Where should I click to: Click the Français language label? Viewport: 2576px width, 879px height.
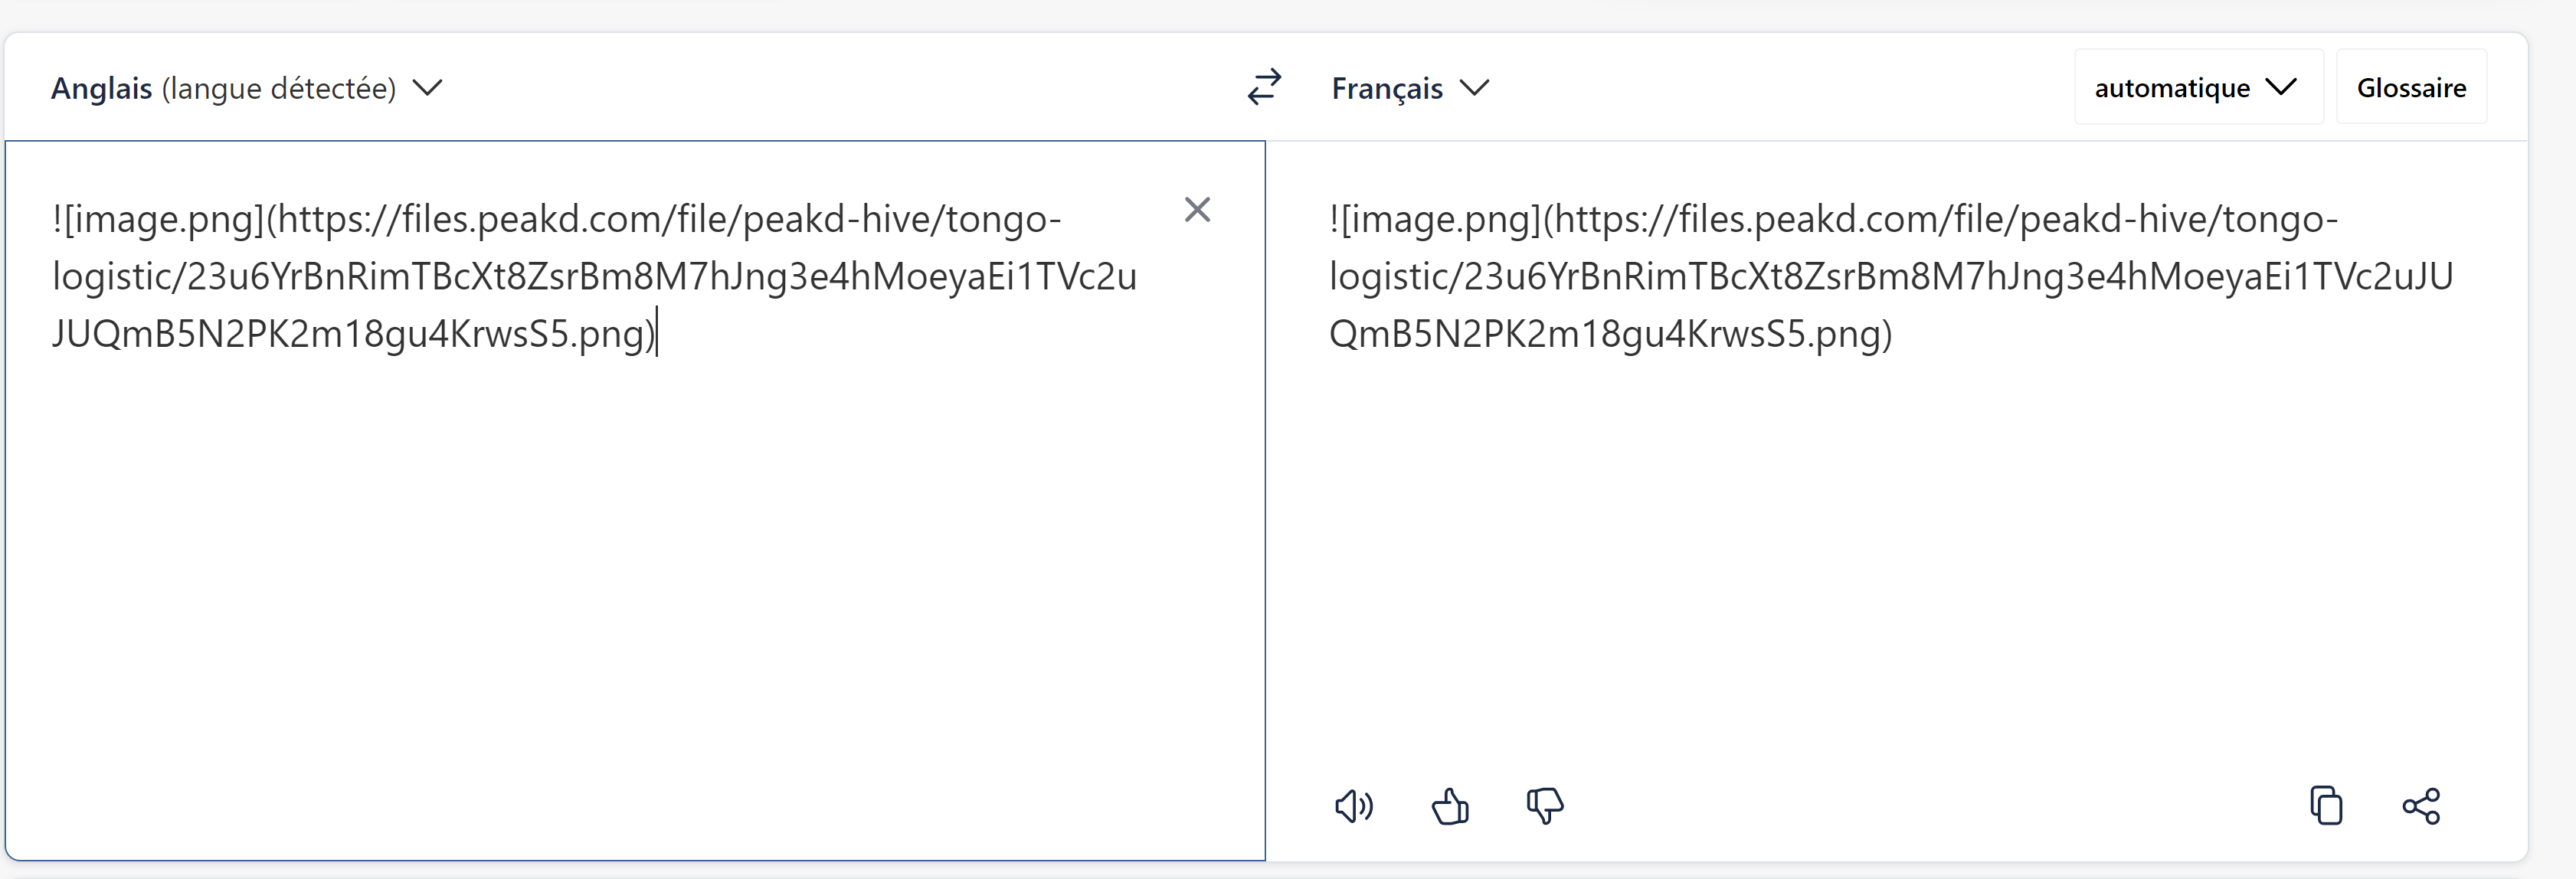[x=1387, y=88]
